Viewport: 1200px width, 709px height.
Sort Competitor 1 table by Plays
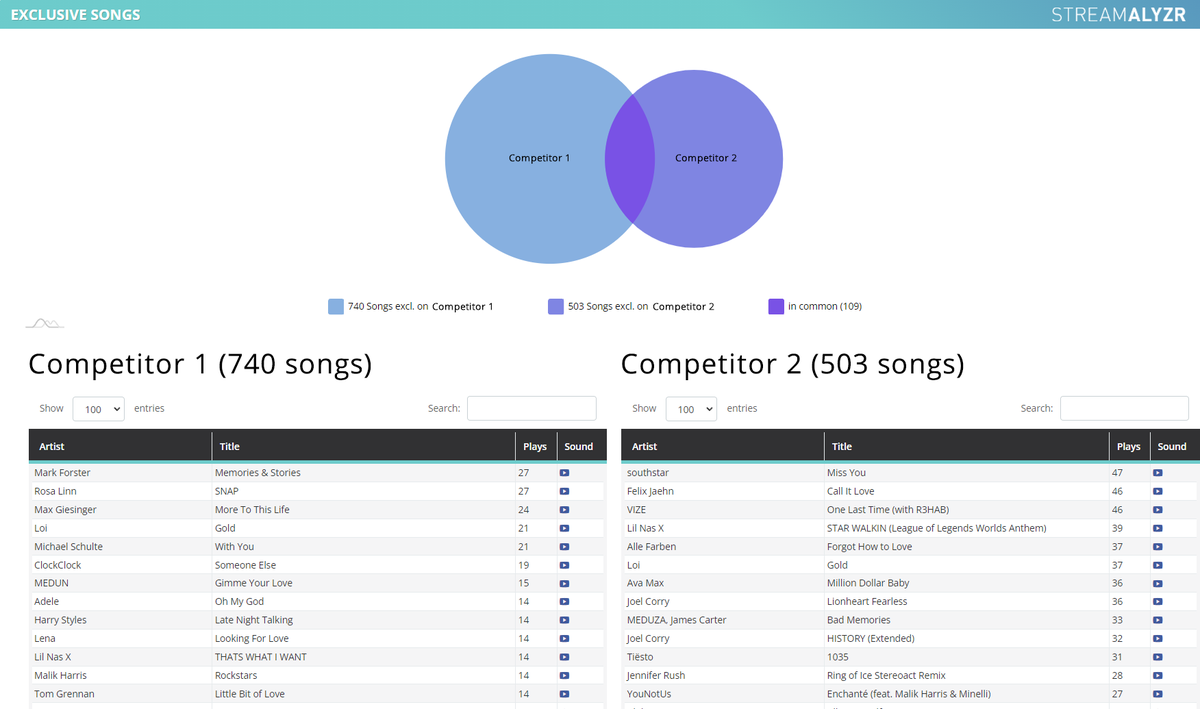[x=535, y=446]
